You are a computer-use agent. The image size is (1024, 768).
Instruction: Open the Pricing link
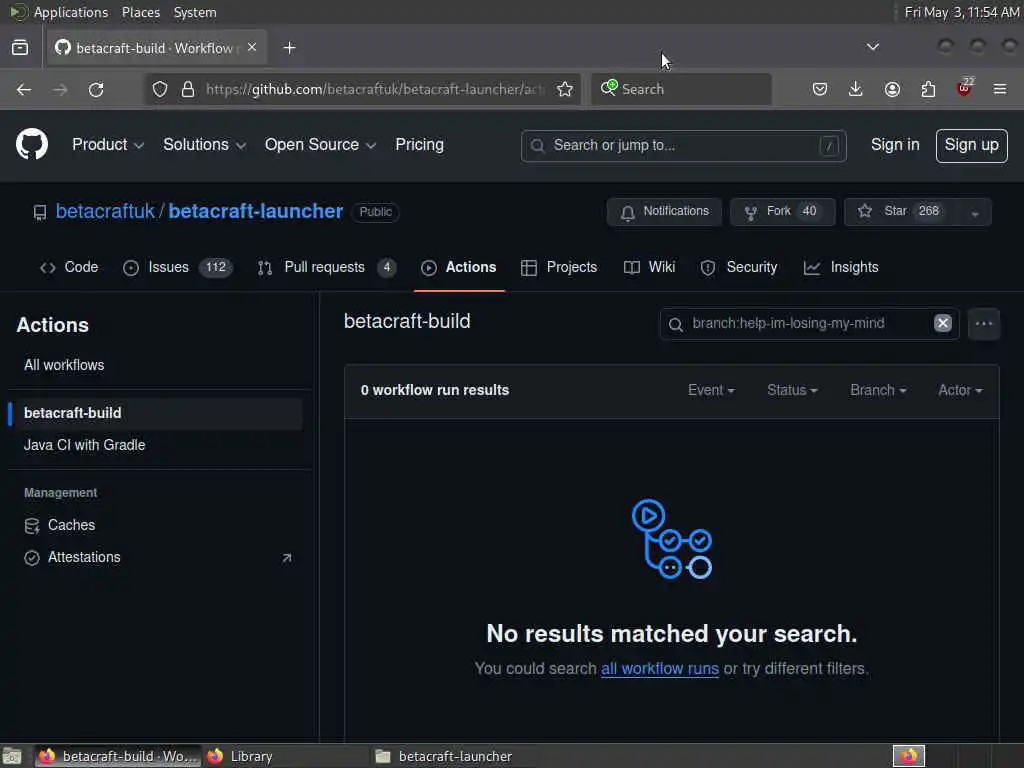(419, 144)
